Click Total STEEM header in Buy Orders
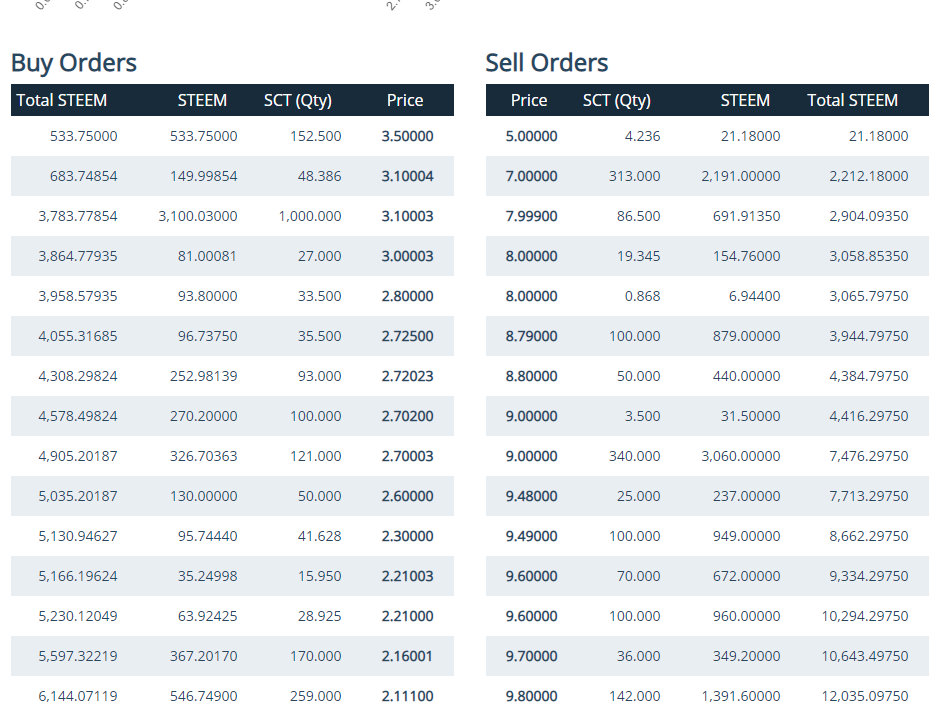Viewport: 939px width, 717px height. [x=62, y=100]
